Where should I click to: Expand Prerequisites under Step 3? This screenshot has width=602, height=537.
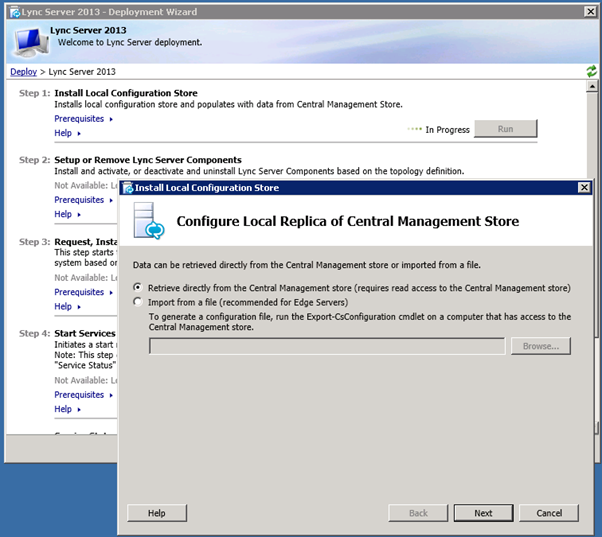pyautogui.click(x=83, y=292)
